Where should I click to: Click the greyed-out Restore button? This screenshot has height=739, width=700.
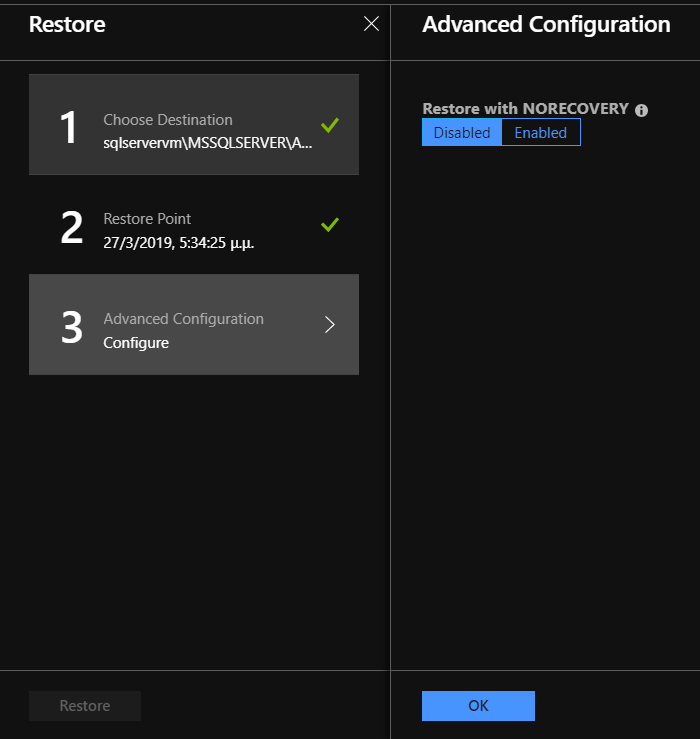point(85,706)
